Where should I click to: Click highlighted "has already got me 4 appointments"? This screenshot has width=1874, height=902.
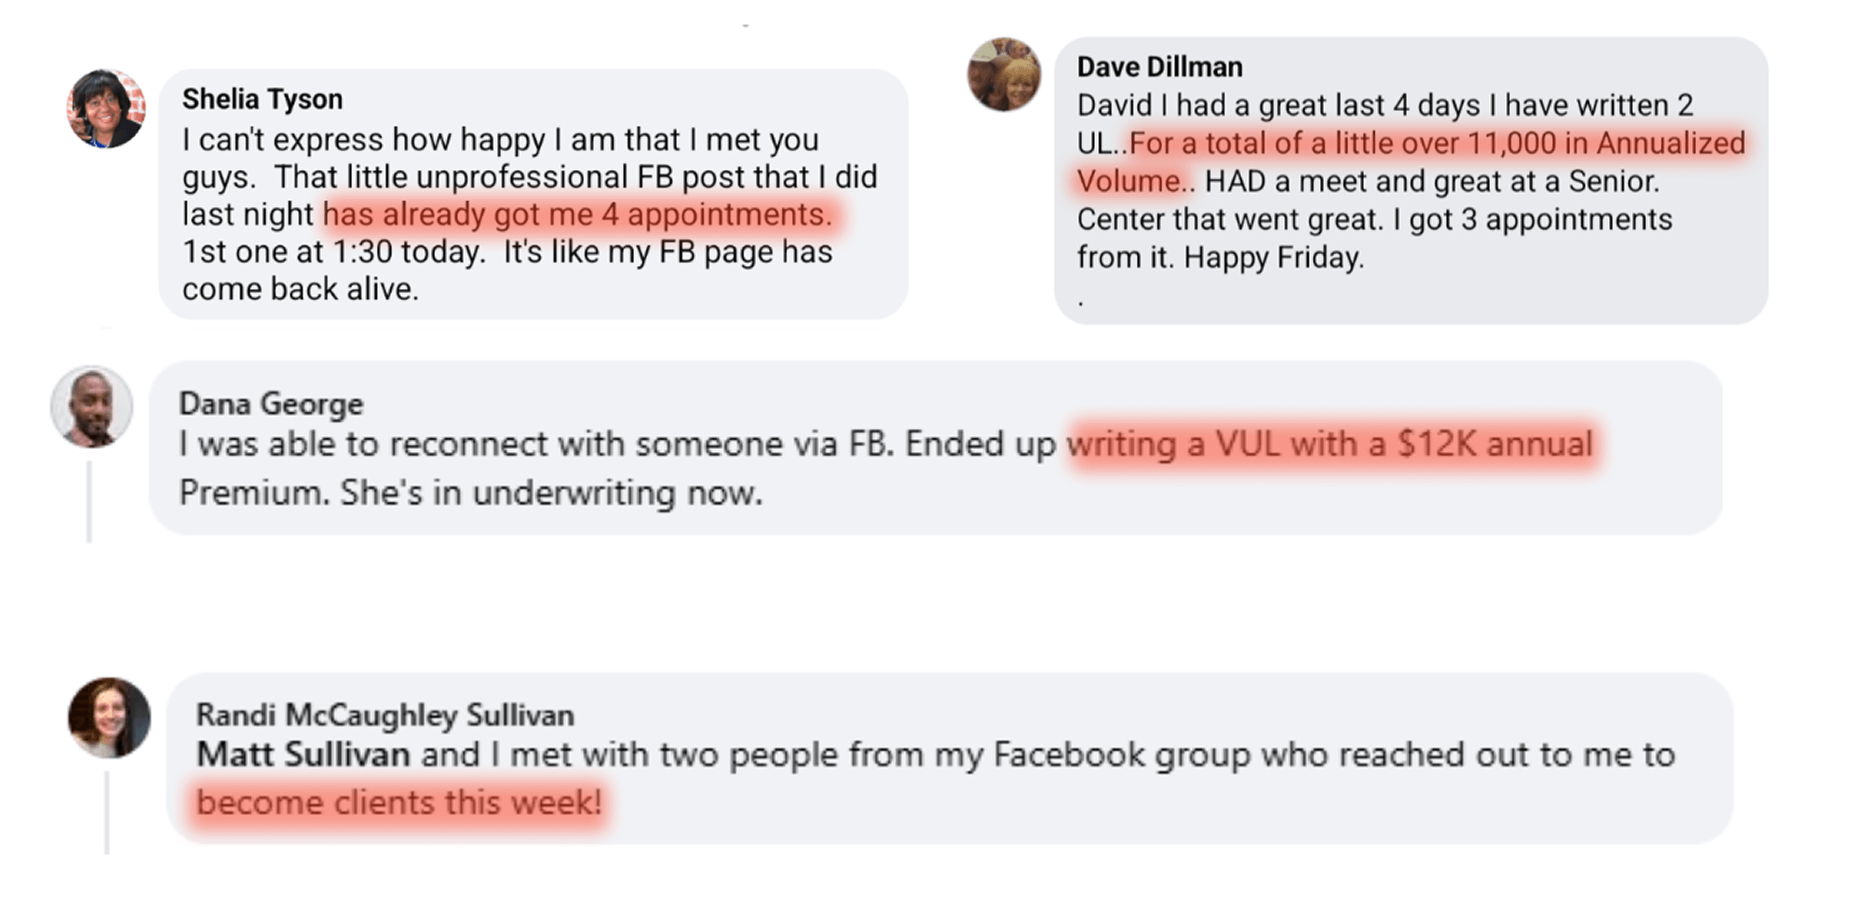[x=577, y=214]
